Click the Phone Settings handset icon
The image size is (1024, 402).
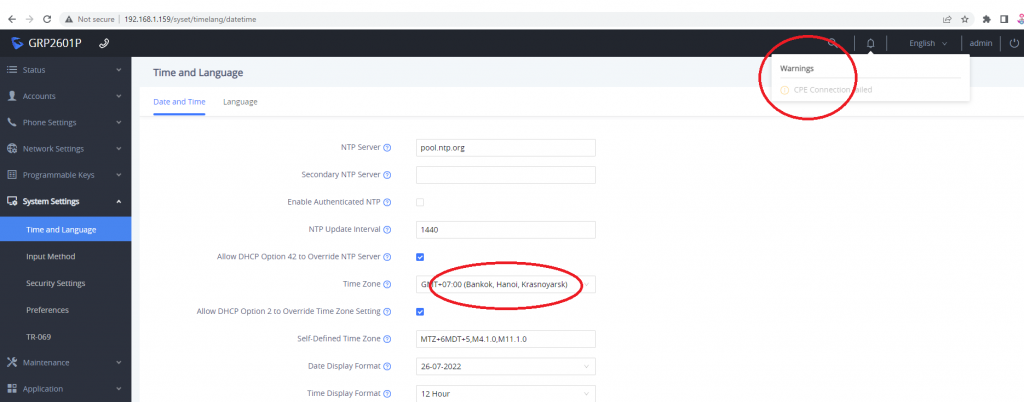click(x=12, y=122)
